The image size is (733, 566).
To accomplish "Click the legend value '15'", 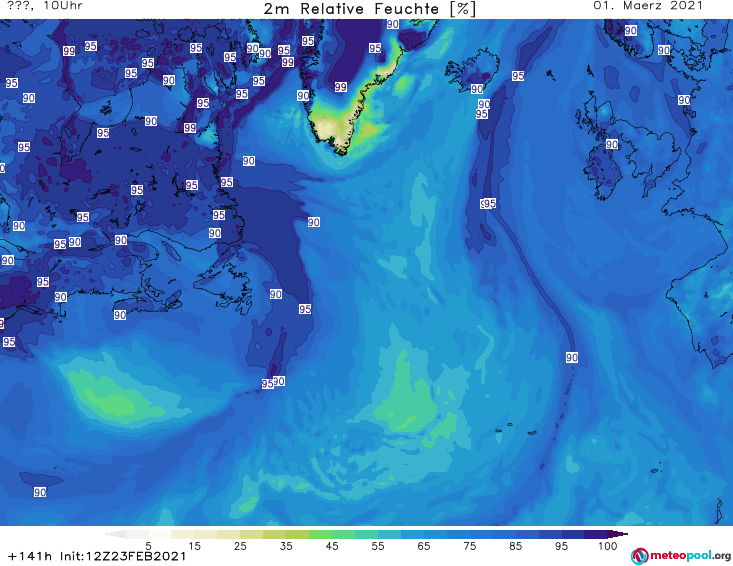I will pos(194,546).
